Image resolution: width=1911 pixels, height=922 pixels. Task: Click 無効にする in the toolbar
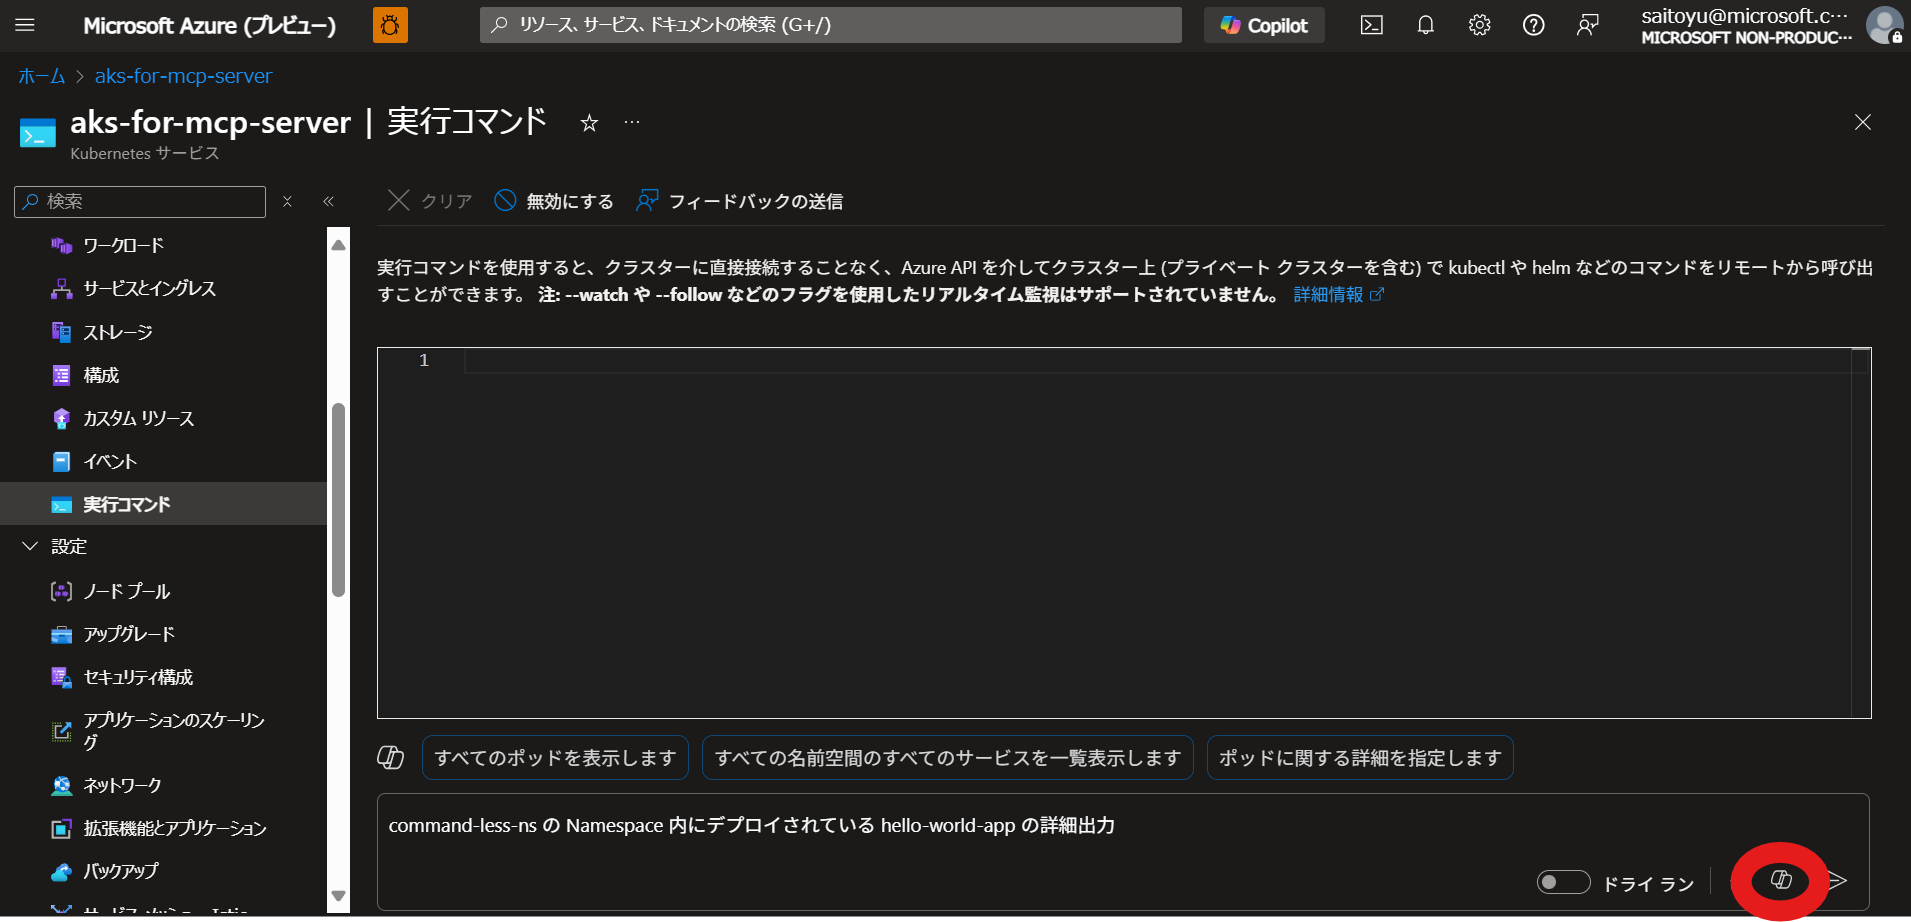pos(554,201)
